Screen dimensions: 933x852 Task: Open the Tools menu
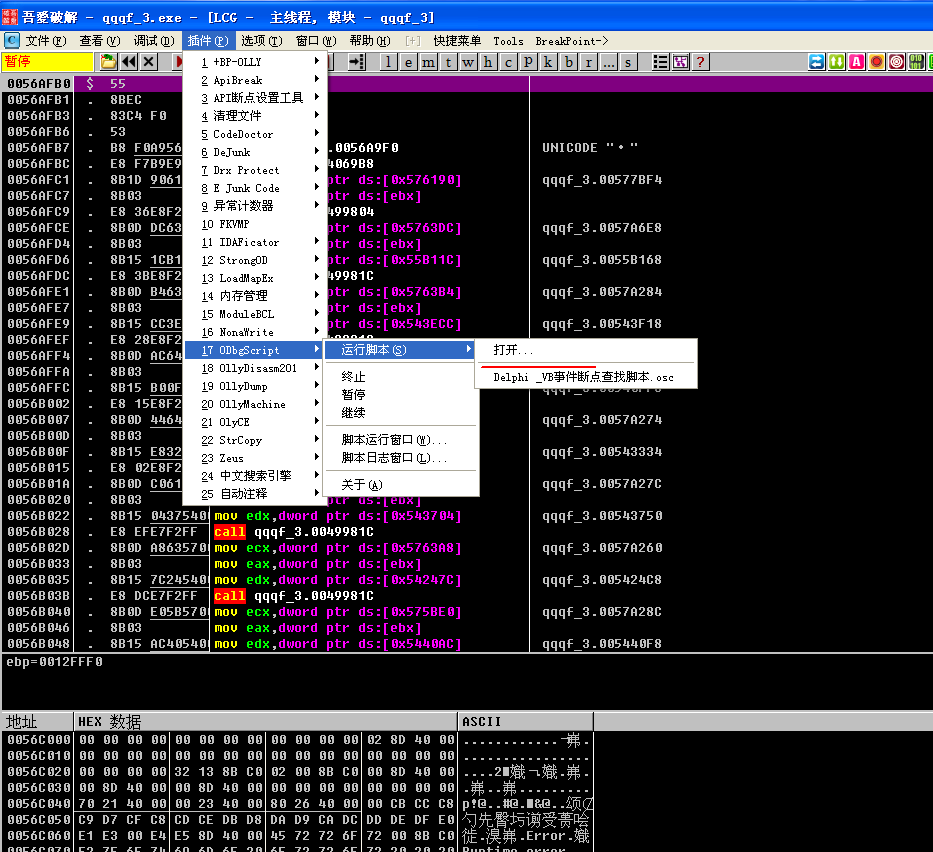[508, 41]
